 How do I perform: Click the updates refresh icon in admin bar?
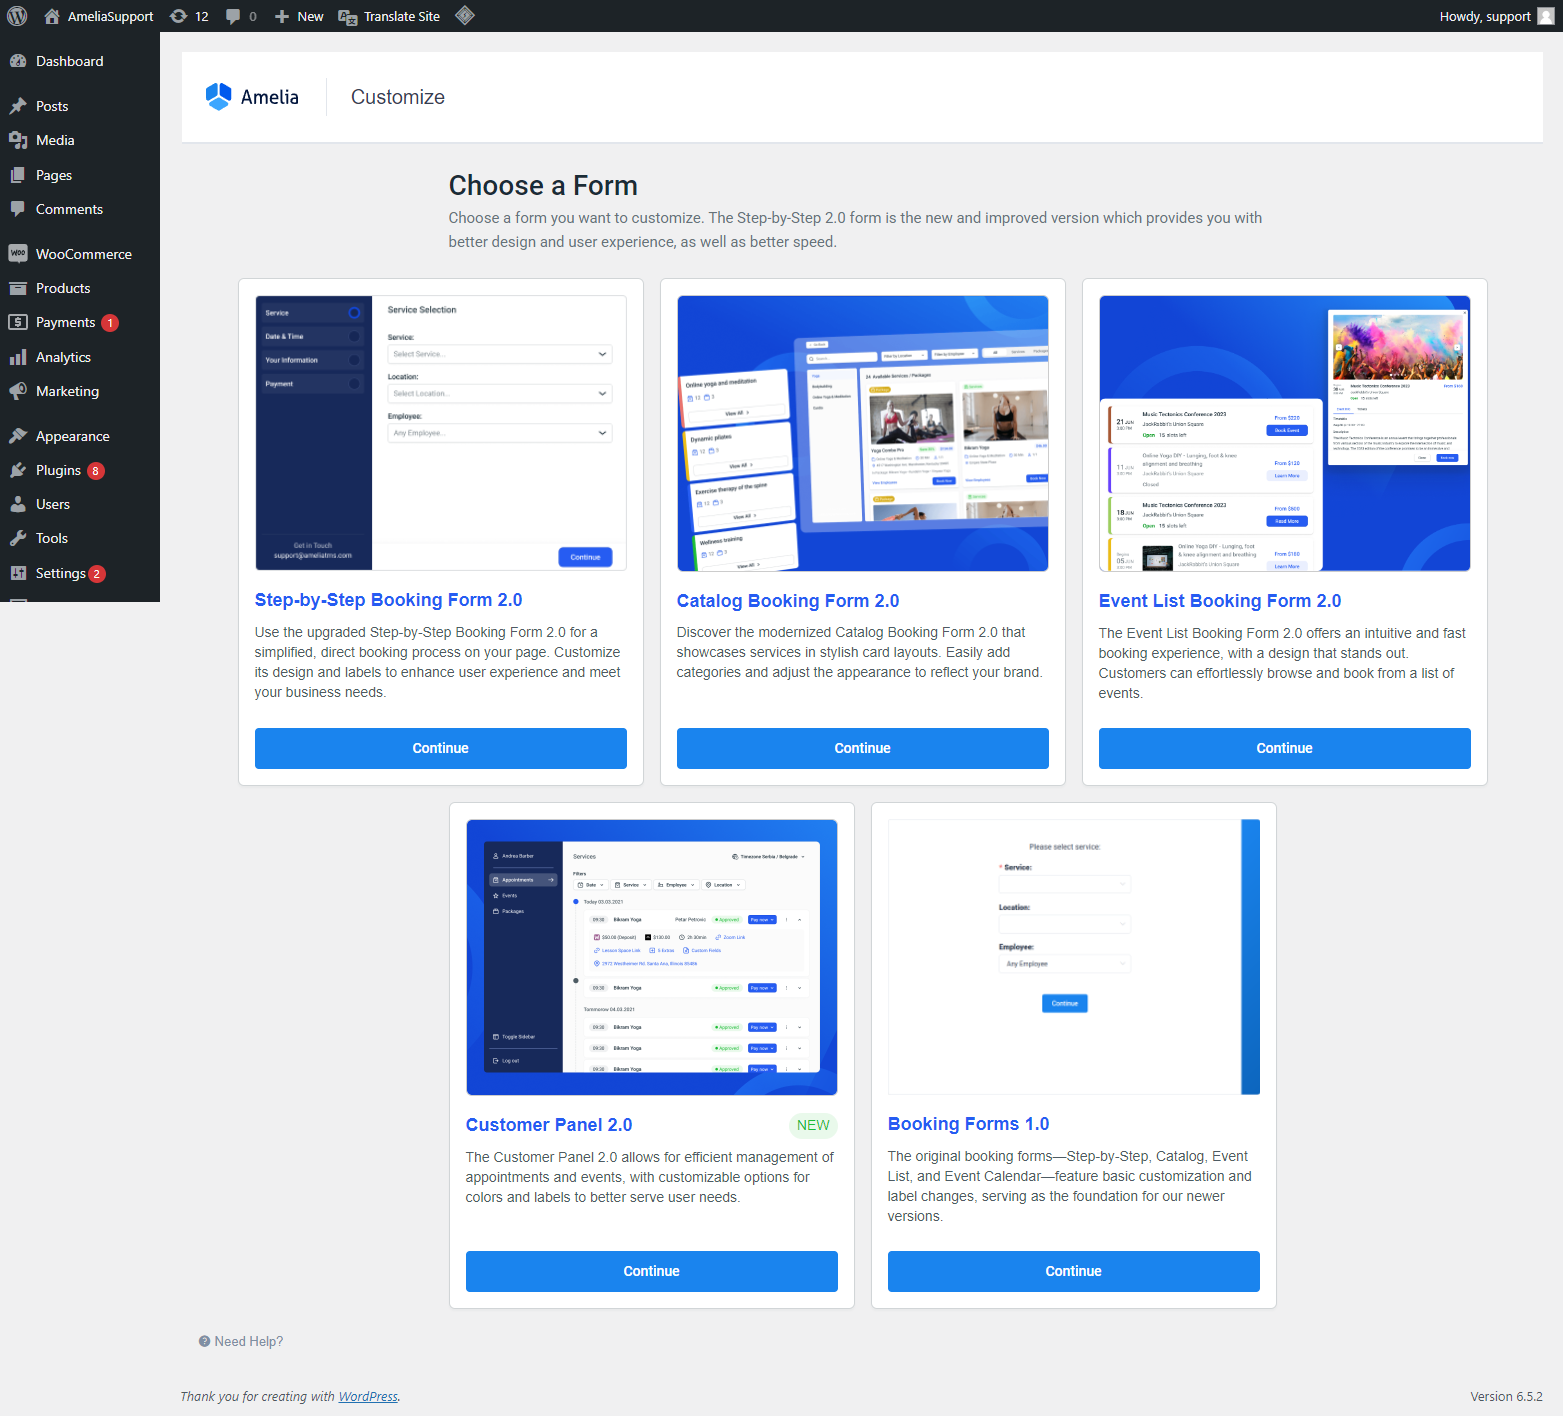coord(177,15)
